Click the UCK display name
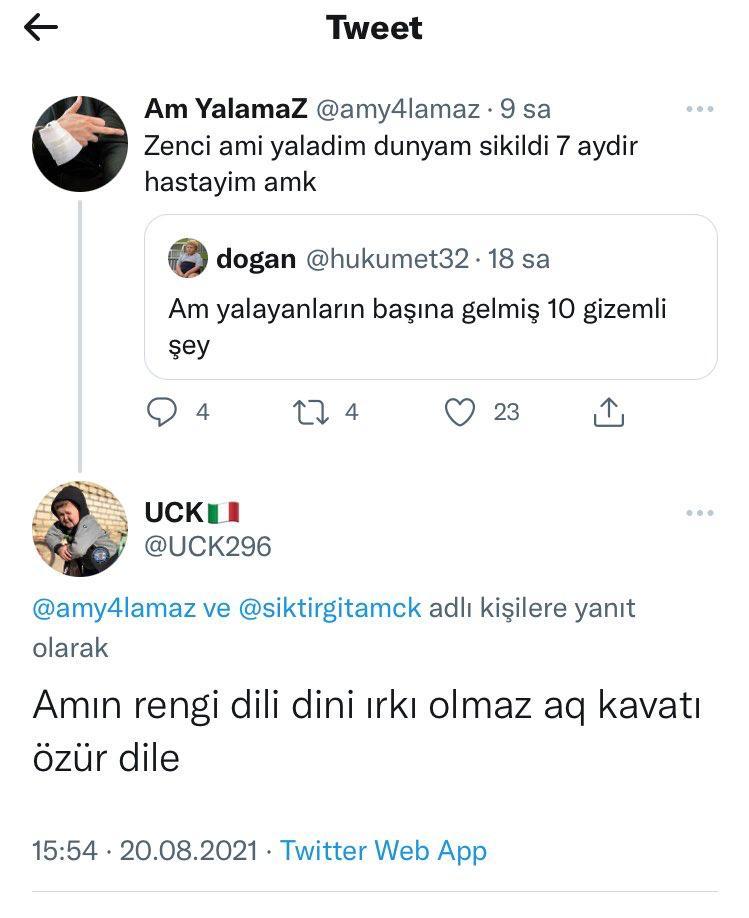749x918 pixels. pos(175,512)
